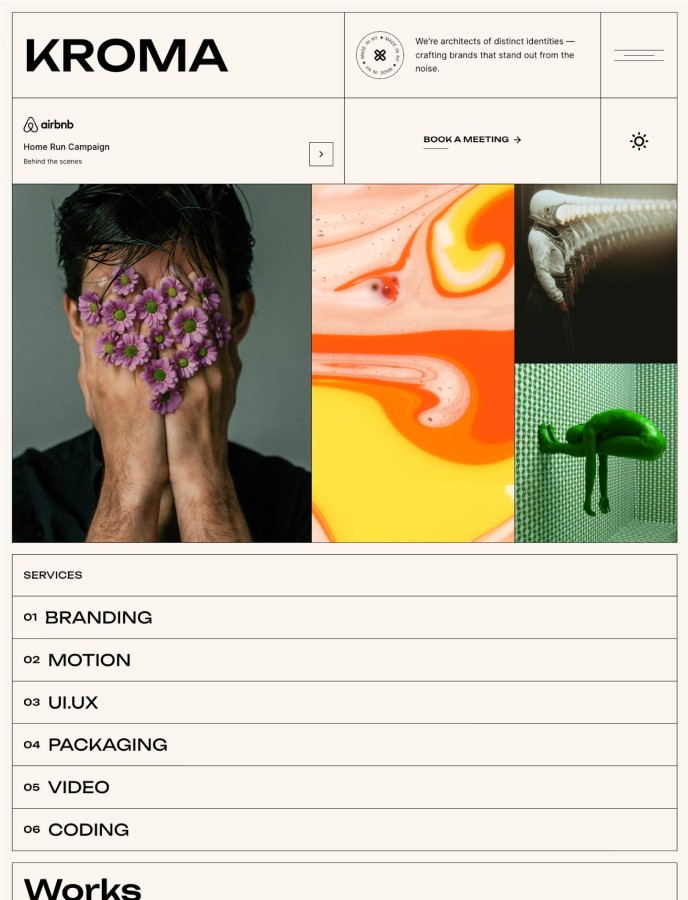Expand the 01 Branding service

[x=344, y=618]
